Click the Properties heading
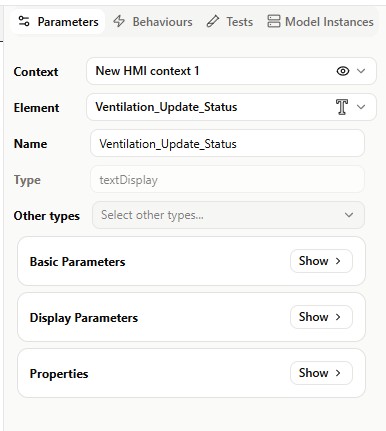 [59, 374]
